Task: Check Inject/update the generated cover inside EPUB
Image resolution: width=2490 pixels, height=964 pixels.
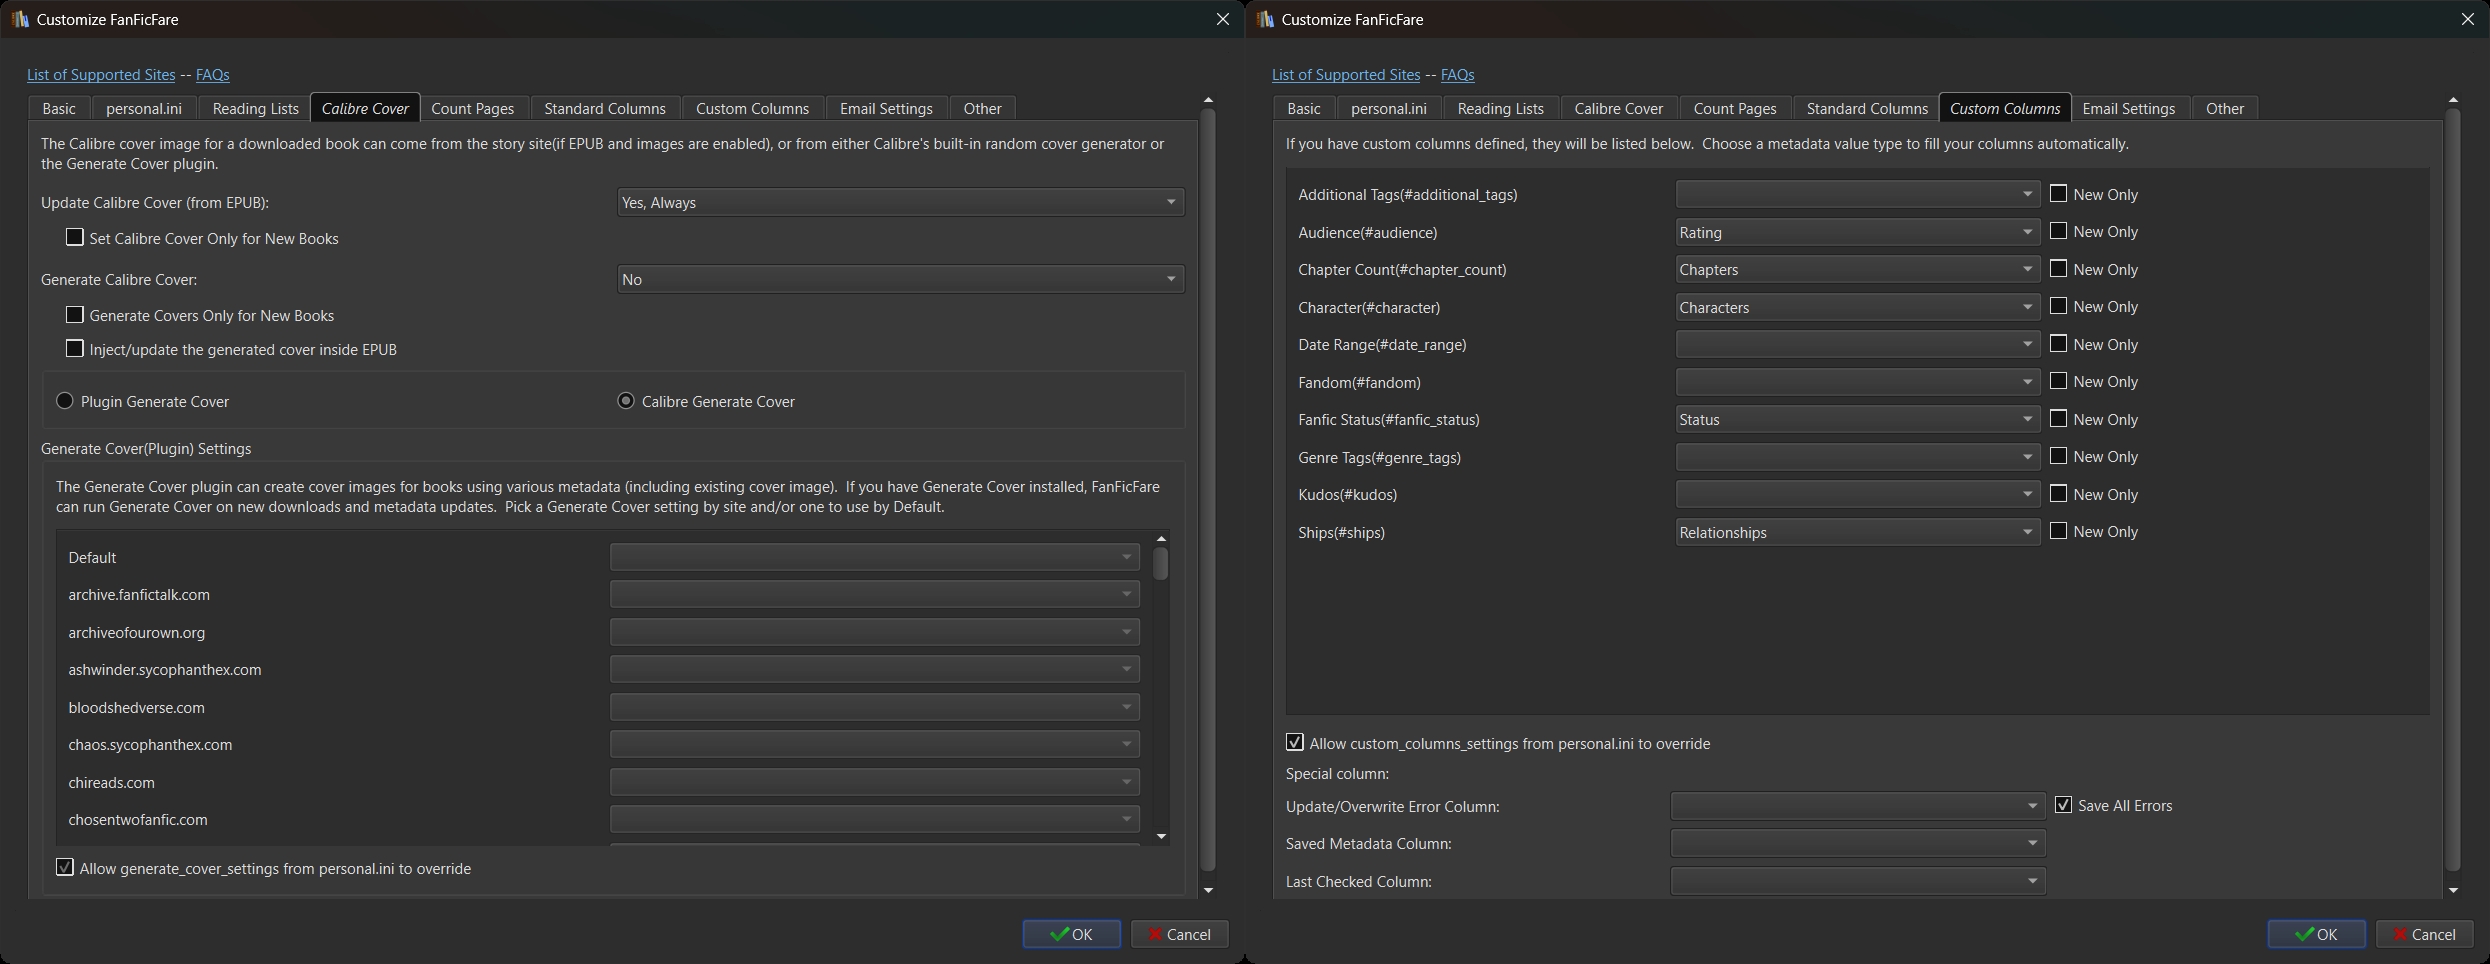Action: click(x=75, y=349)
